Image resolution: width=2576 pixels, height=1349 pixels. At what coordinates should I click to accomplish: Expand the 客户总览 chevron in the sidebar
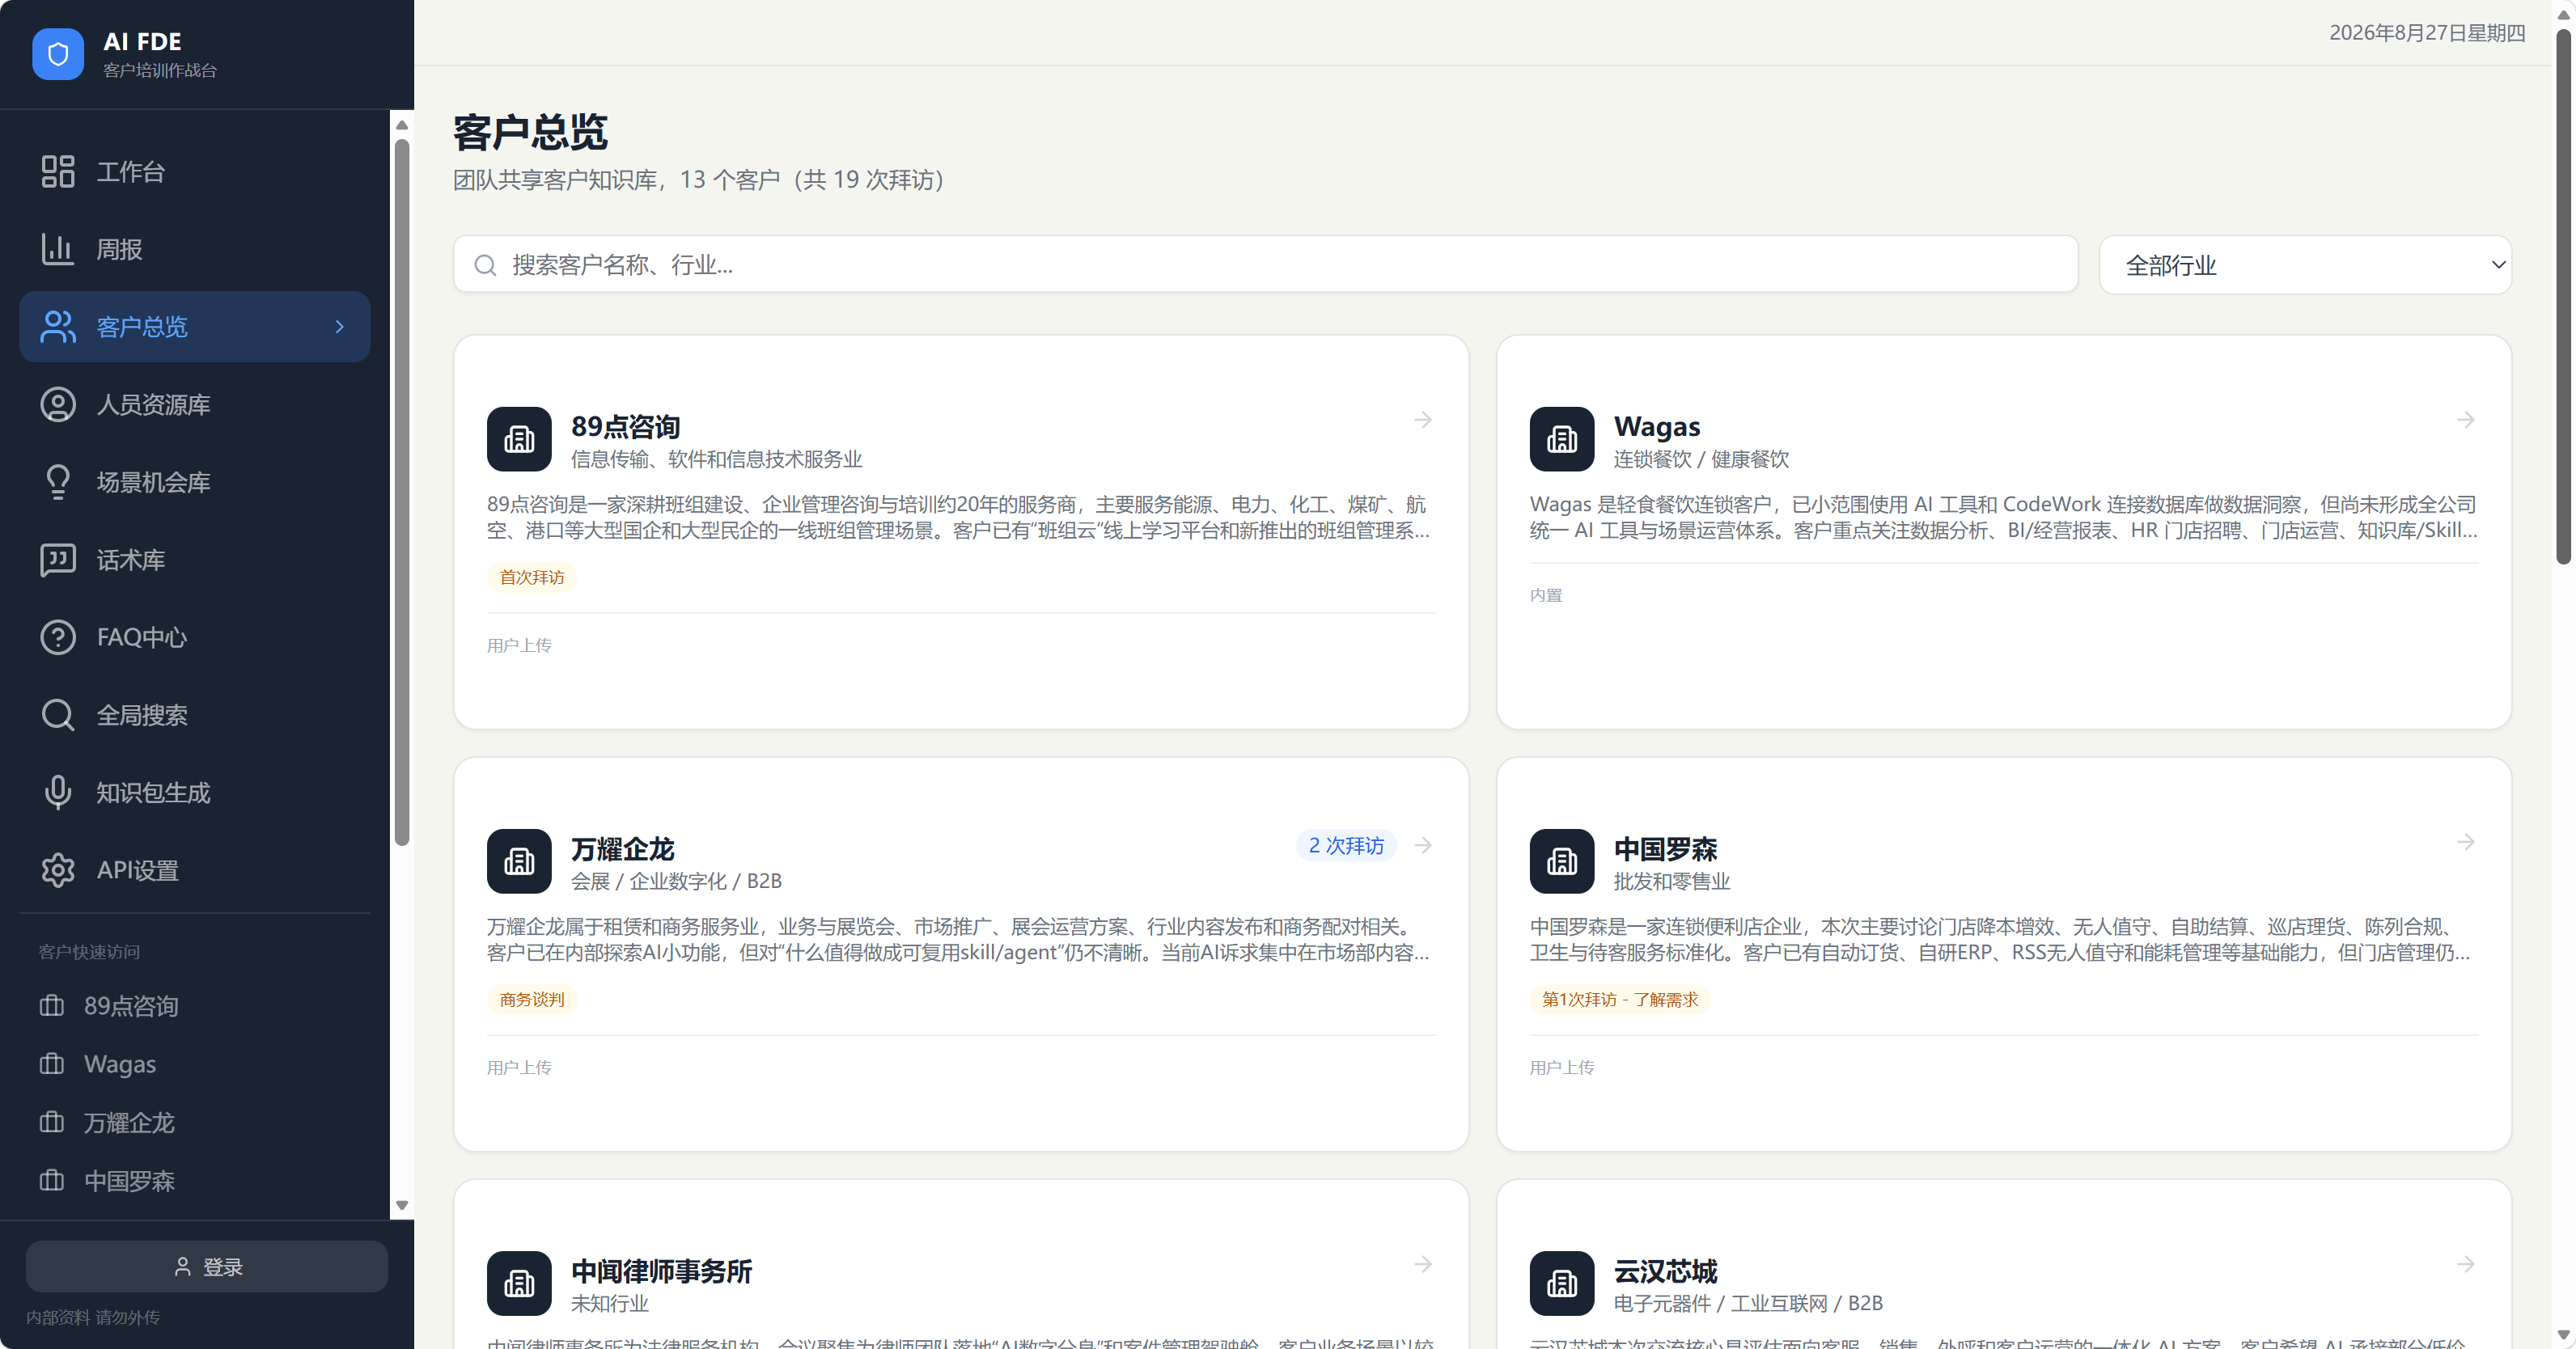pos(340,327)
